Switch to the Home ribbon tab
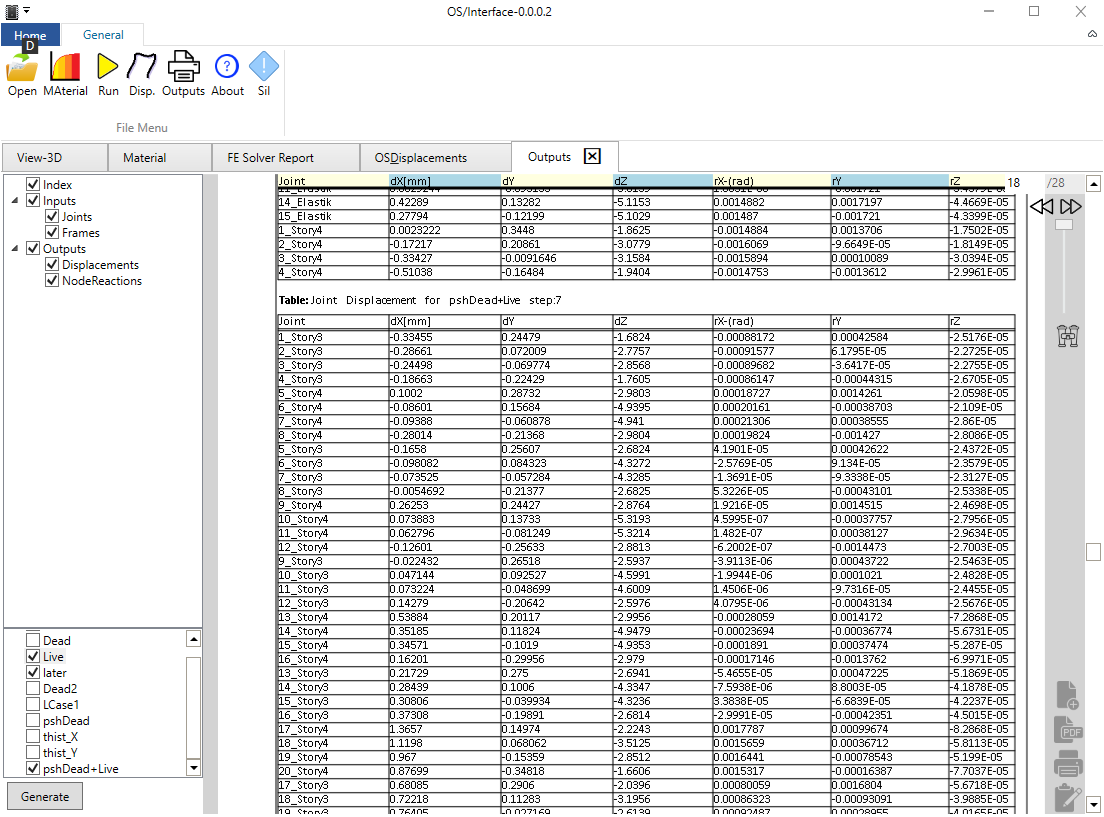1104x817 pixels. tap(30, 35)
